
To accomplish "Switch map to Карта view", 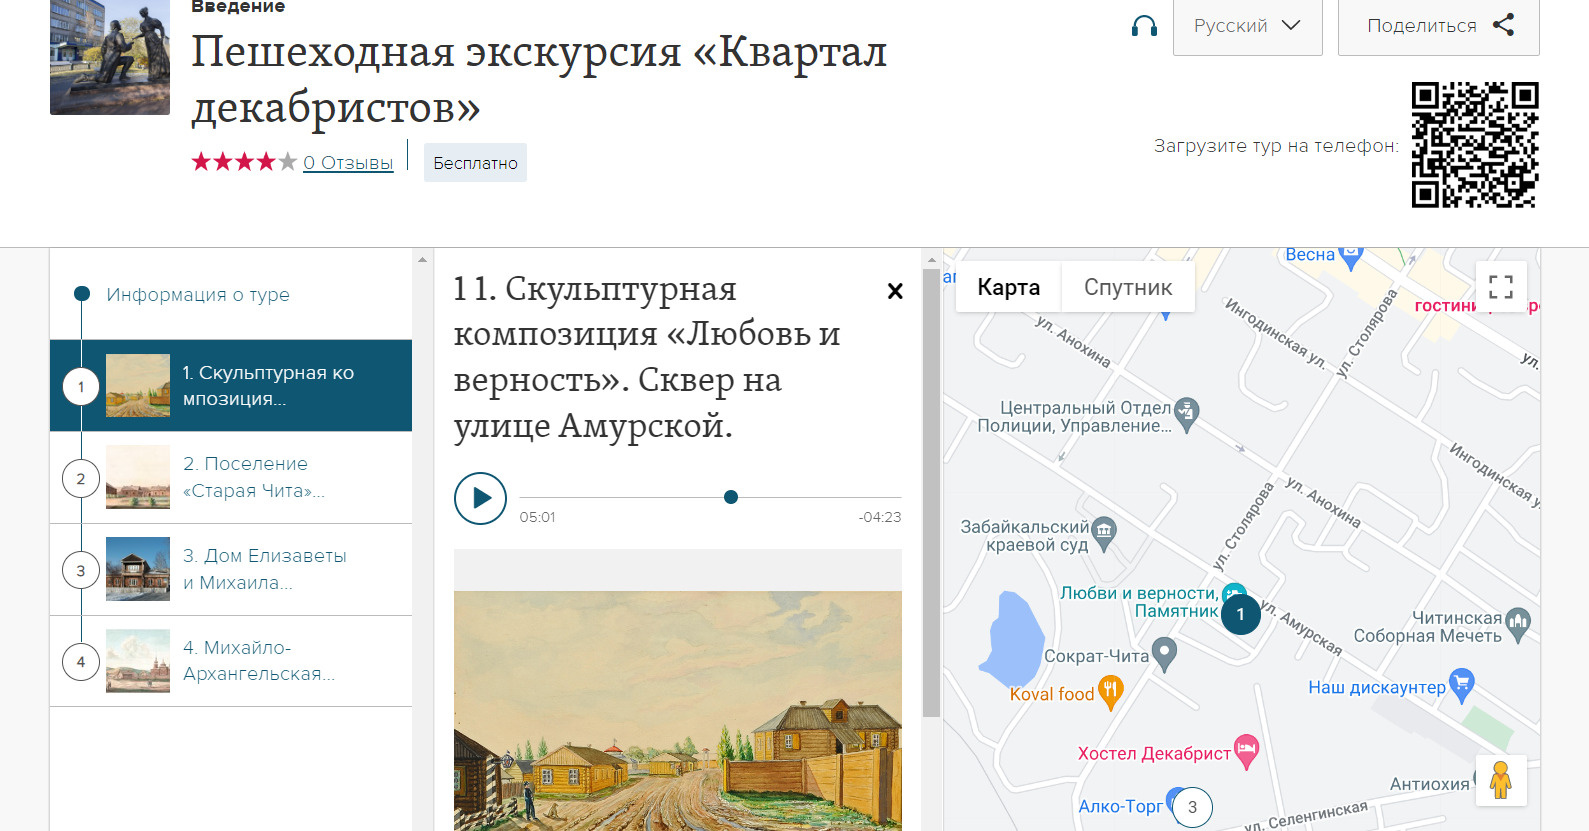I will pyautogui.click(x=1008, y=288).
